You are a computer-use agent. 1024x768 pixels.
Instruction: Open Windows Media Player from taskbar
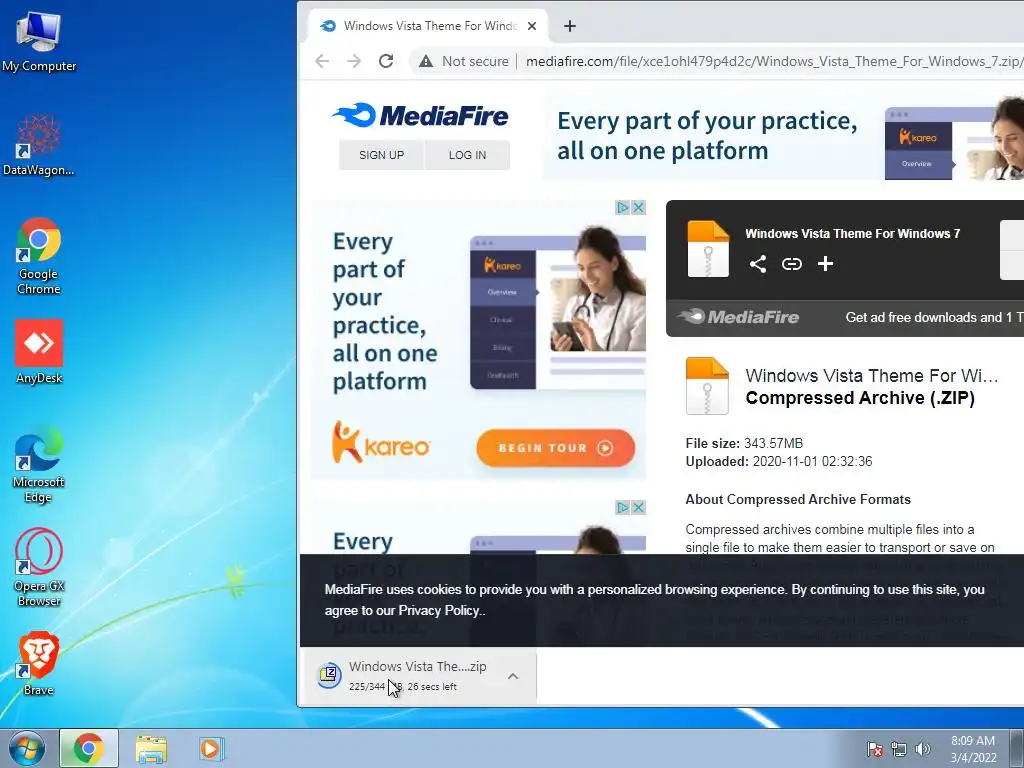tap(211, 749)
